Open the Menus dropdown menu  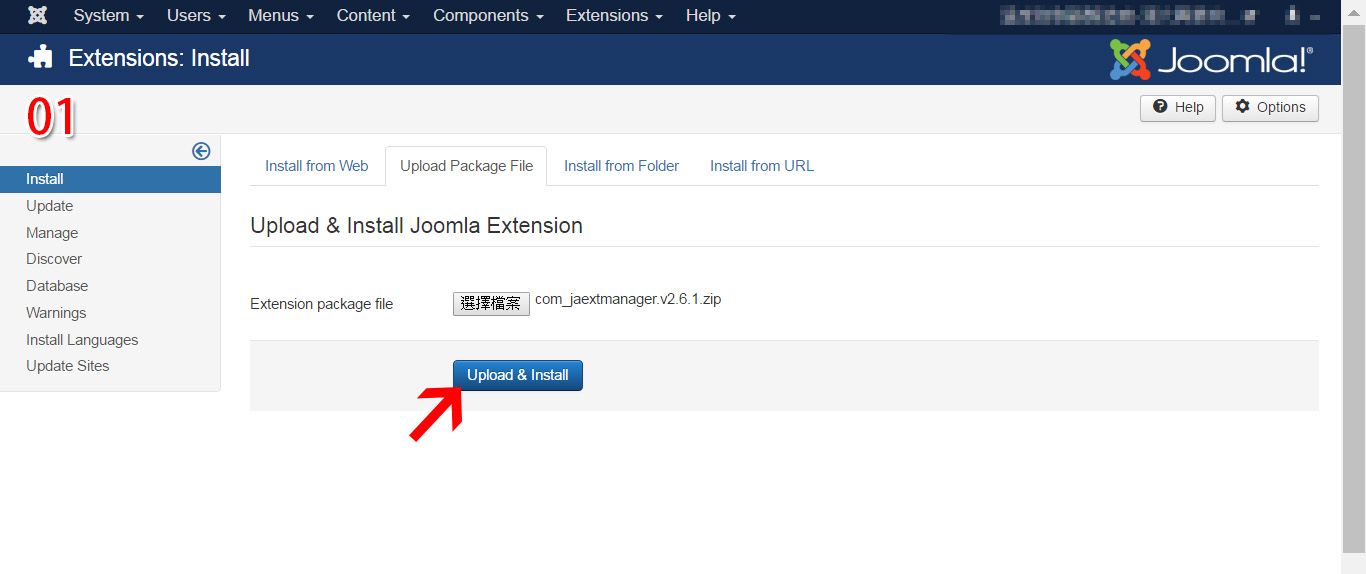281,16
